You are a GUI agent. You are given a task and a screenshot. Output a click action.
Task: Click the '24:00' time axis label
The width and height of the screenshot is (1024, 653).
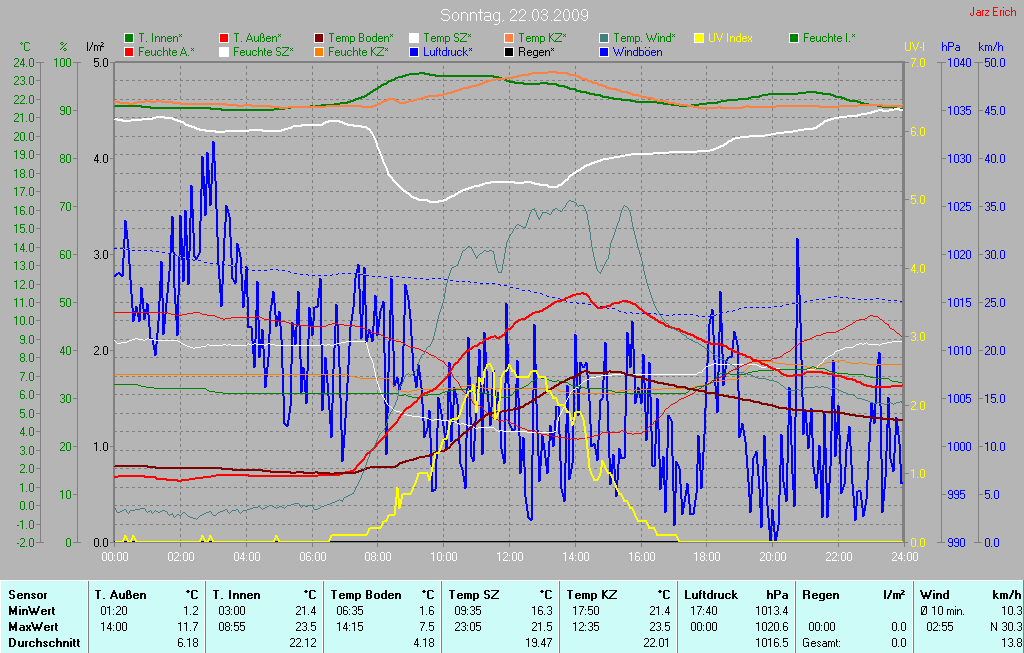[x=904, y=557]
